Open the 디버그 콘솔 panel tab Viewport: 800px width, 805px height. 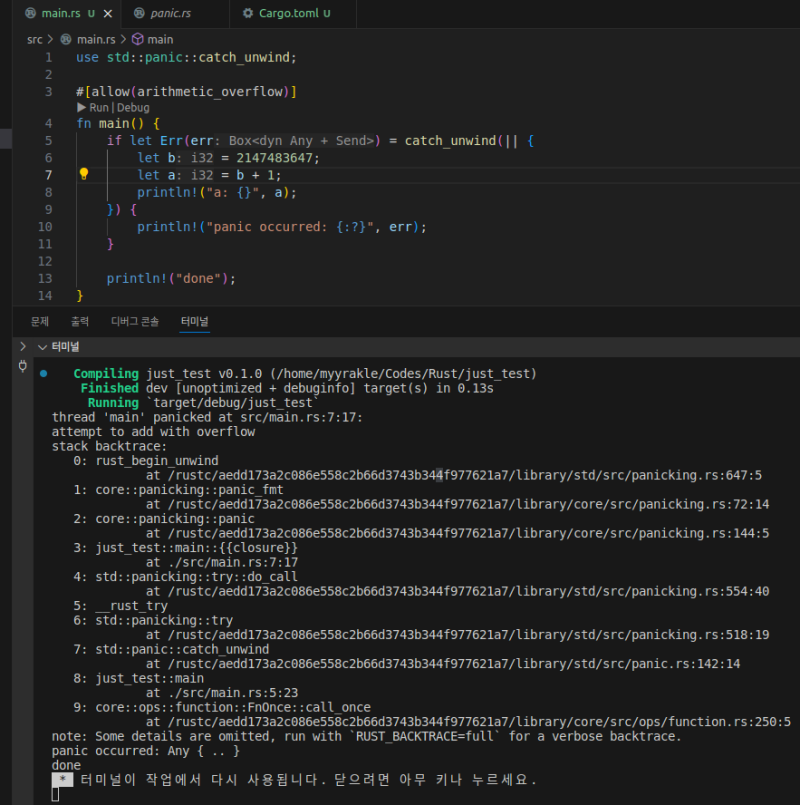134,321
